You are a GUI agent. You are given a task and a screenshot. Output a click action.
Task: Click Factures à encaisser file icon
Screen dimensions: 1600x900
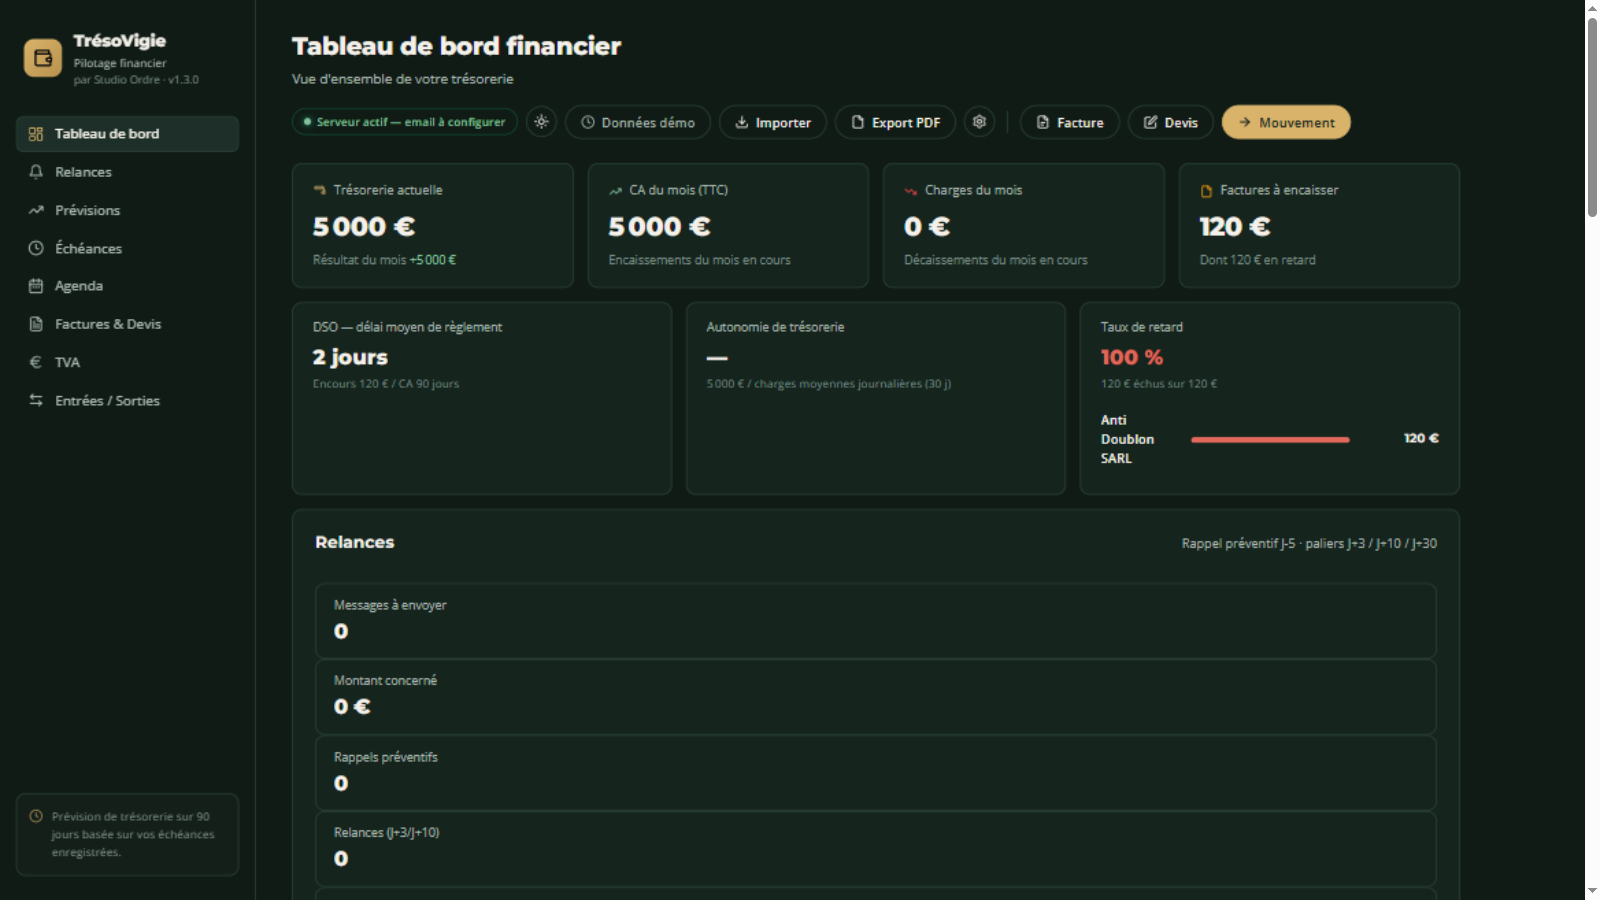1207,190
